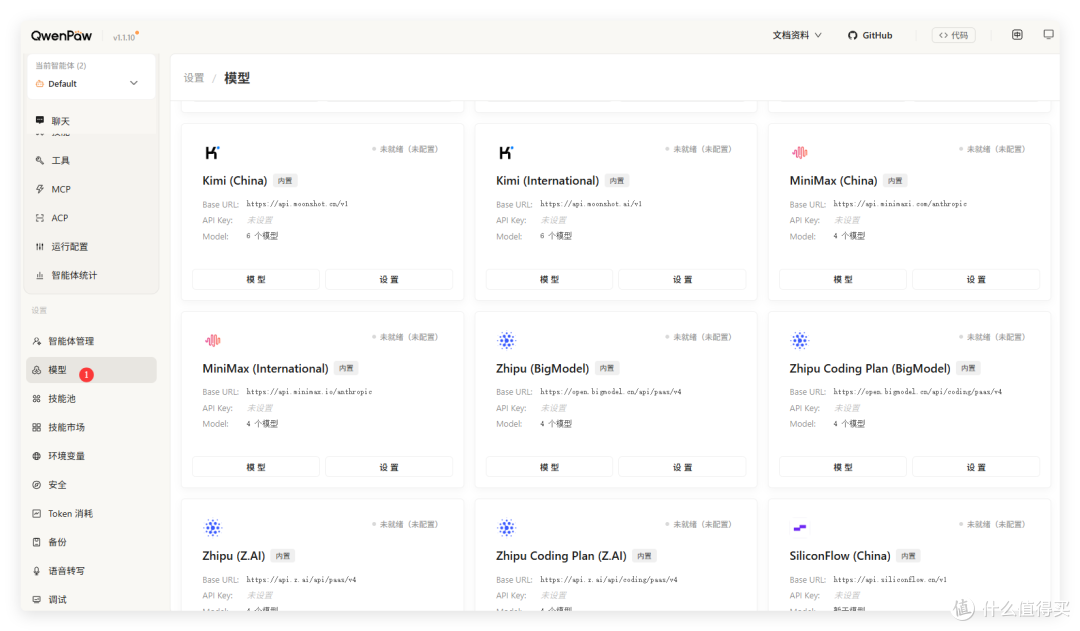1080x631 pixels.
Task: Select Token 消耗 menu item
Action: pyautogui.click(x=70, y=513)
